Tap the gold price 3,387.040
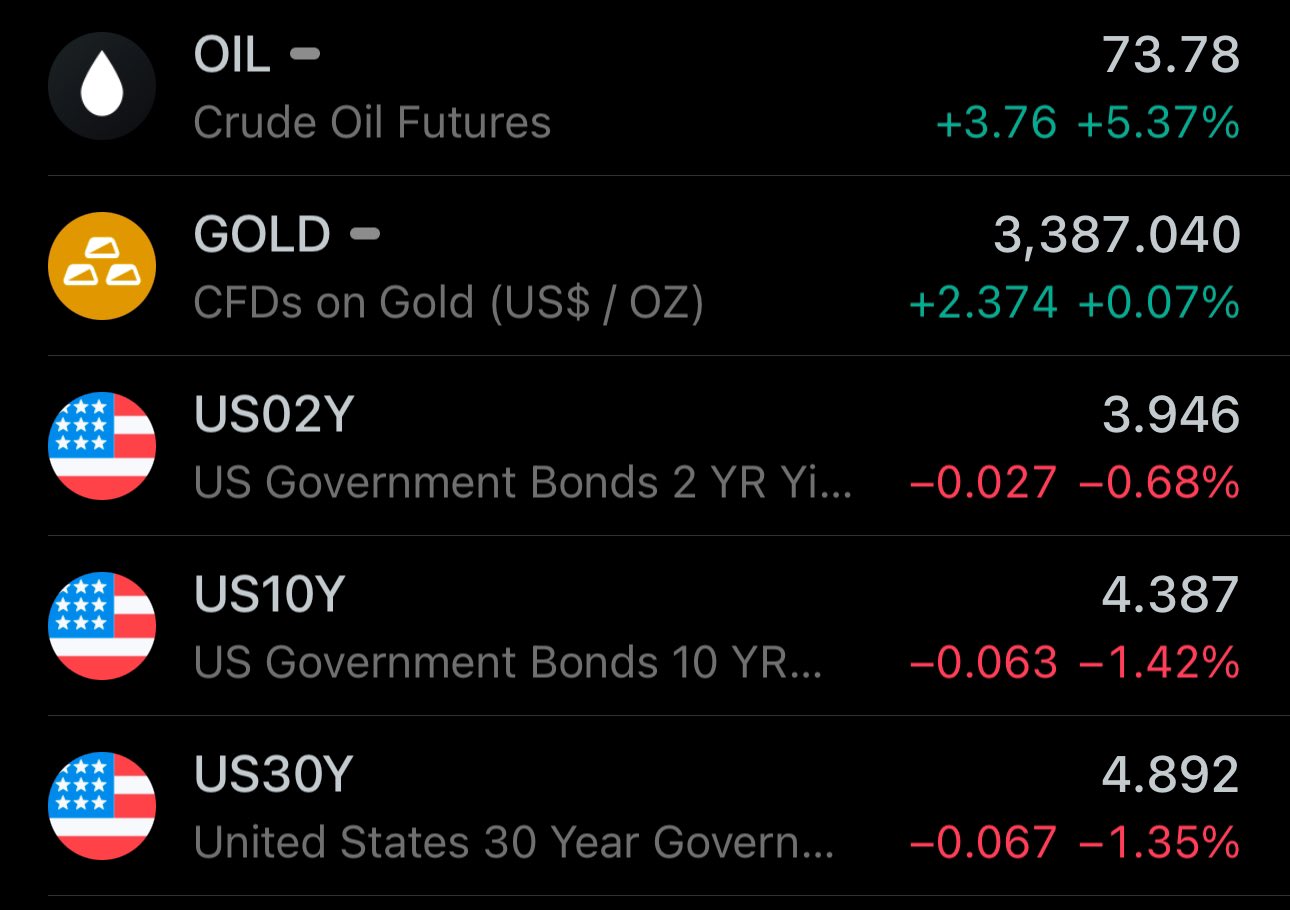 point(1116,235)
